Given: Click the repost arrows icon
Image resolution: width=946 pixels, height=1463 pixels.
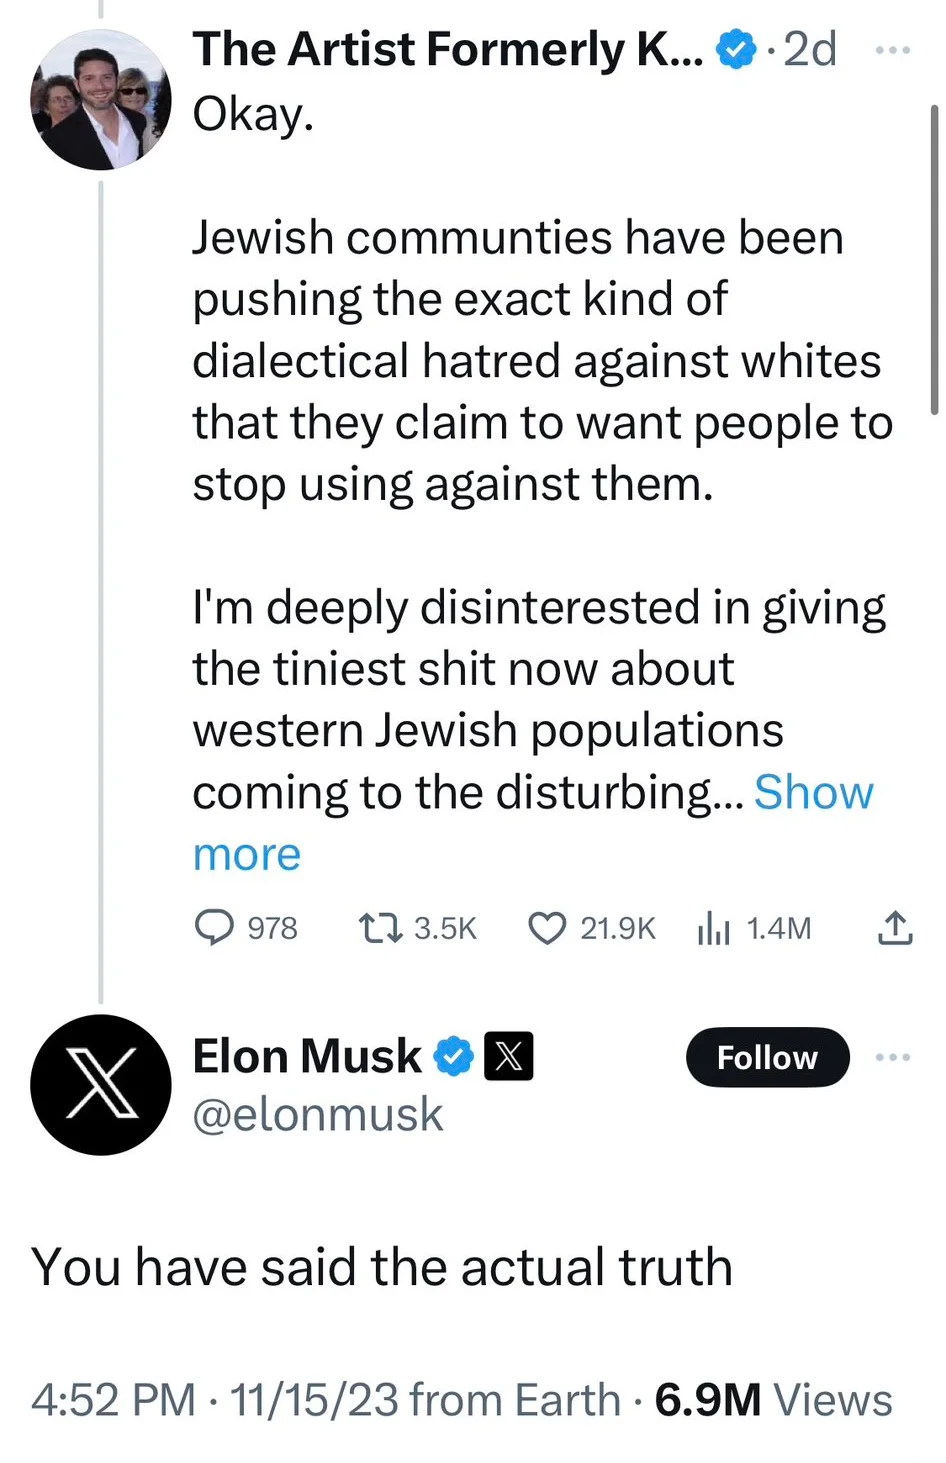Looking at the screenshot, I should 380,928.
